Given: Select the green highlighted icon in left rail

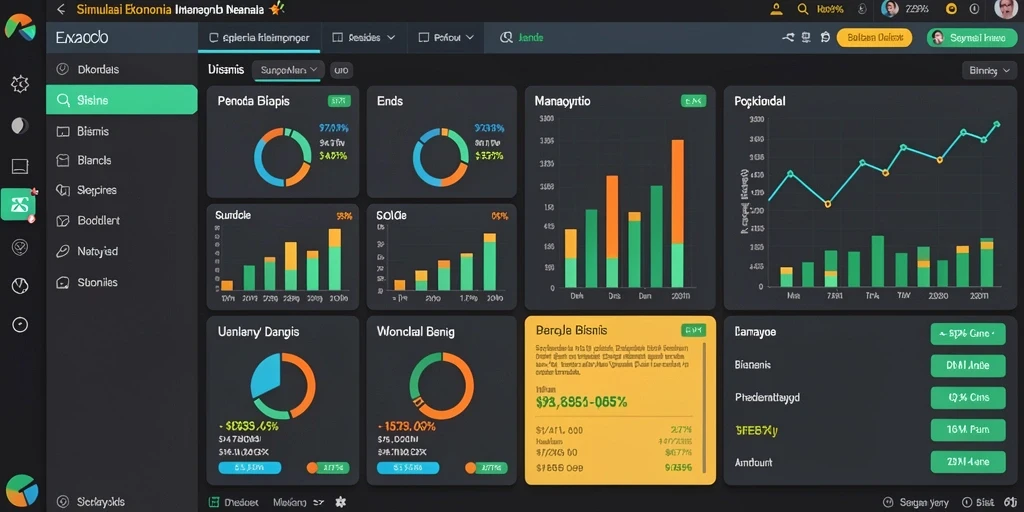Looking at the screenshot, I should click(18, 204).
